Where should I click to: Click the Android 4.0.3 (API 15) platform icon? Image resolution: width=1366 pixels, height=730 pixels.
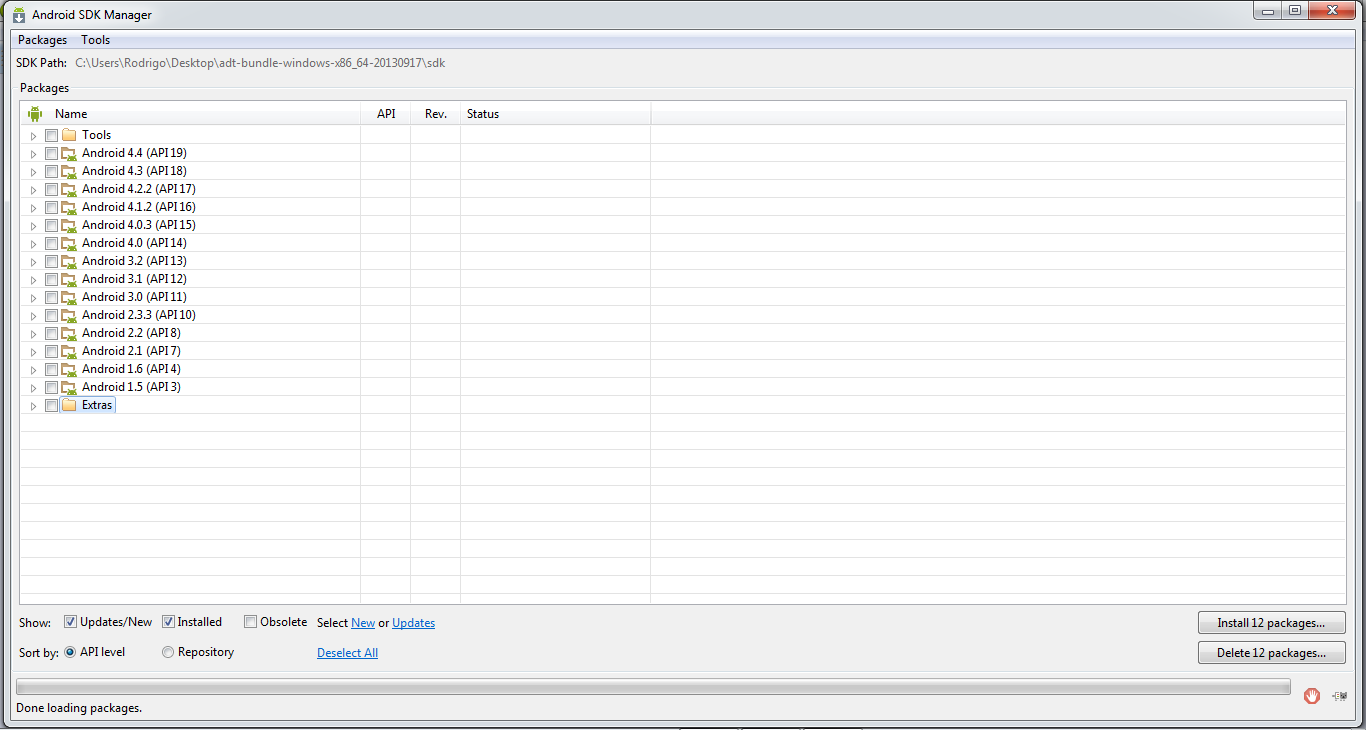tap(69, 225)
